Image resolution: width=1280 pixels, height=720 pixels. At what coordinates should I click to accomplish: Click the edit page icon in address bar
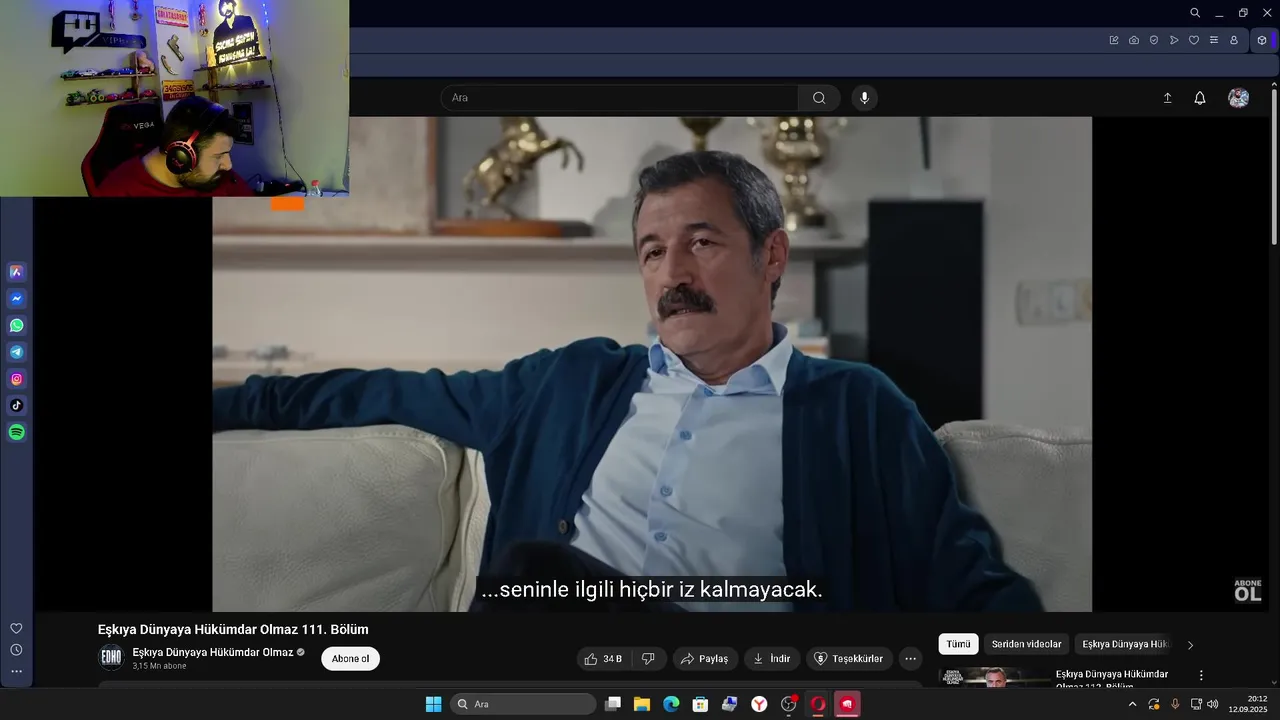click(1114, 40)
